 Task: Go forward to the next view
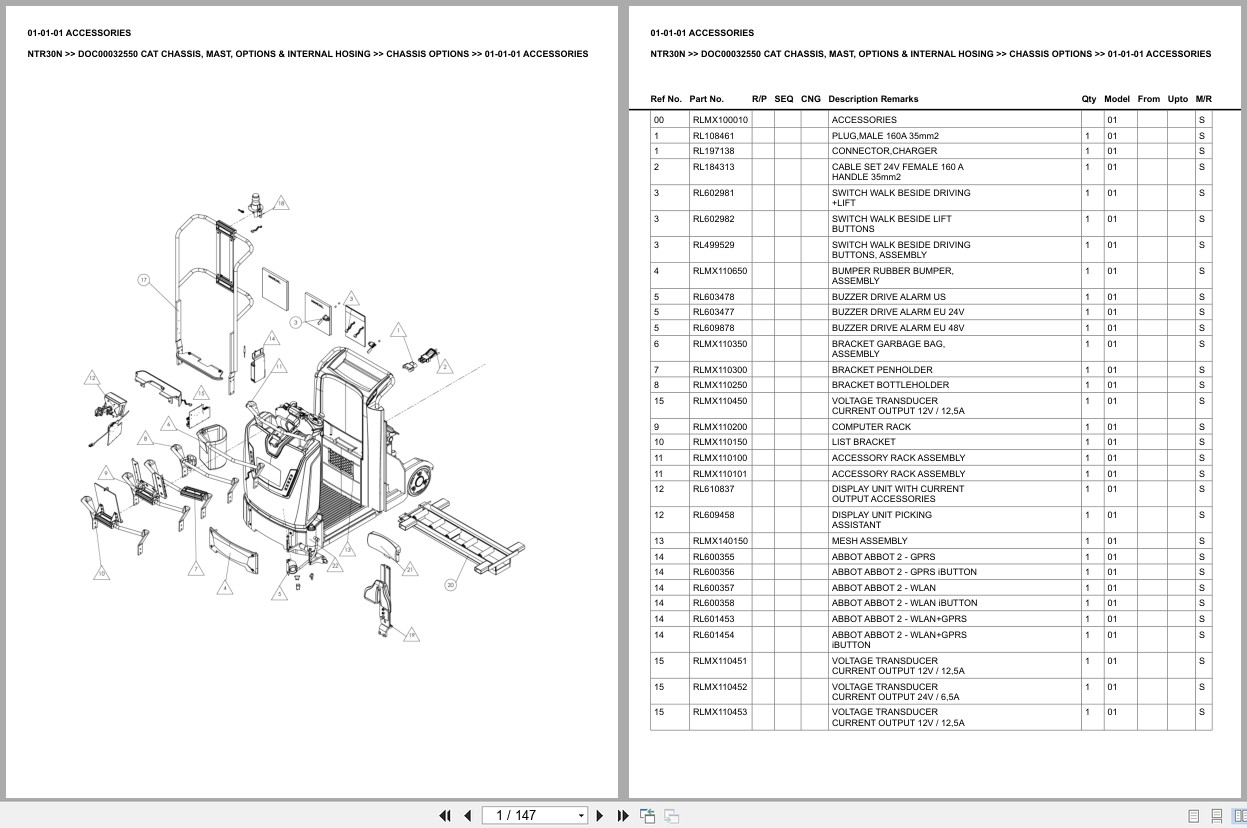tap(673, 815)
